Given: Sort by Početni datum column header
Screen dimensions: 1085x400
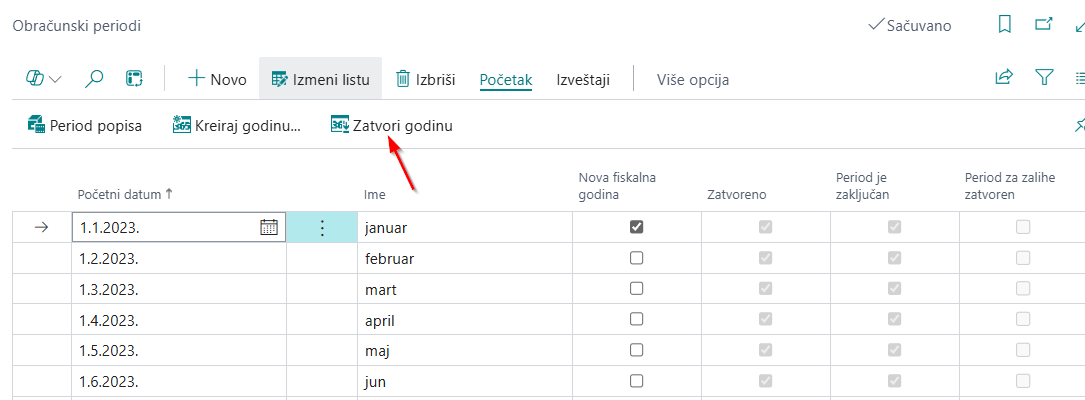Looking at the screenshot, I should pos(125,194).
